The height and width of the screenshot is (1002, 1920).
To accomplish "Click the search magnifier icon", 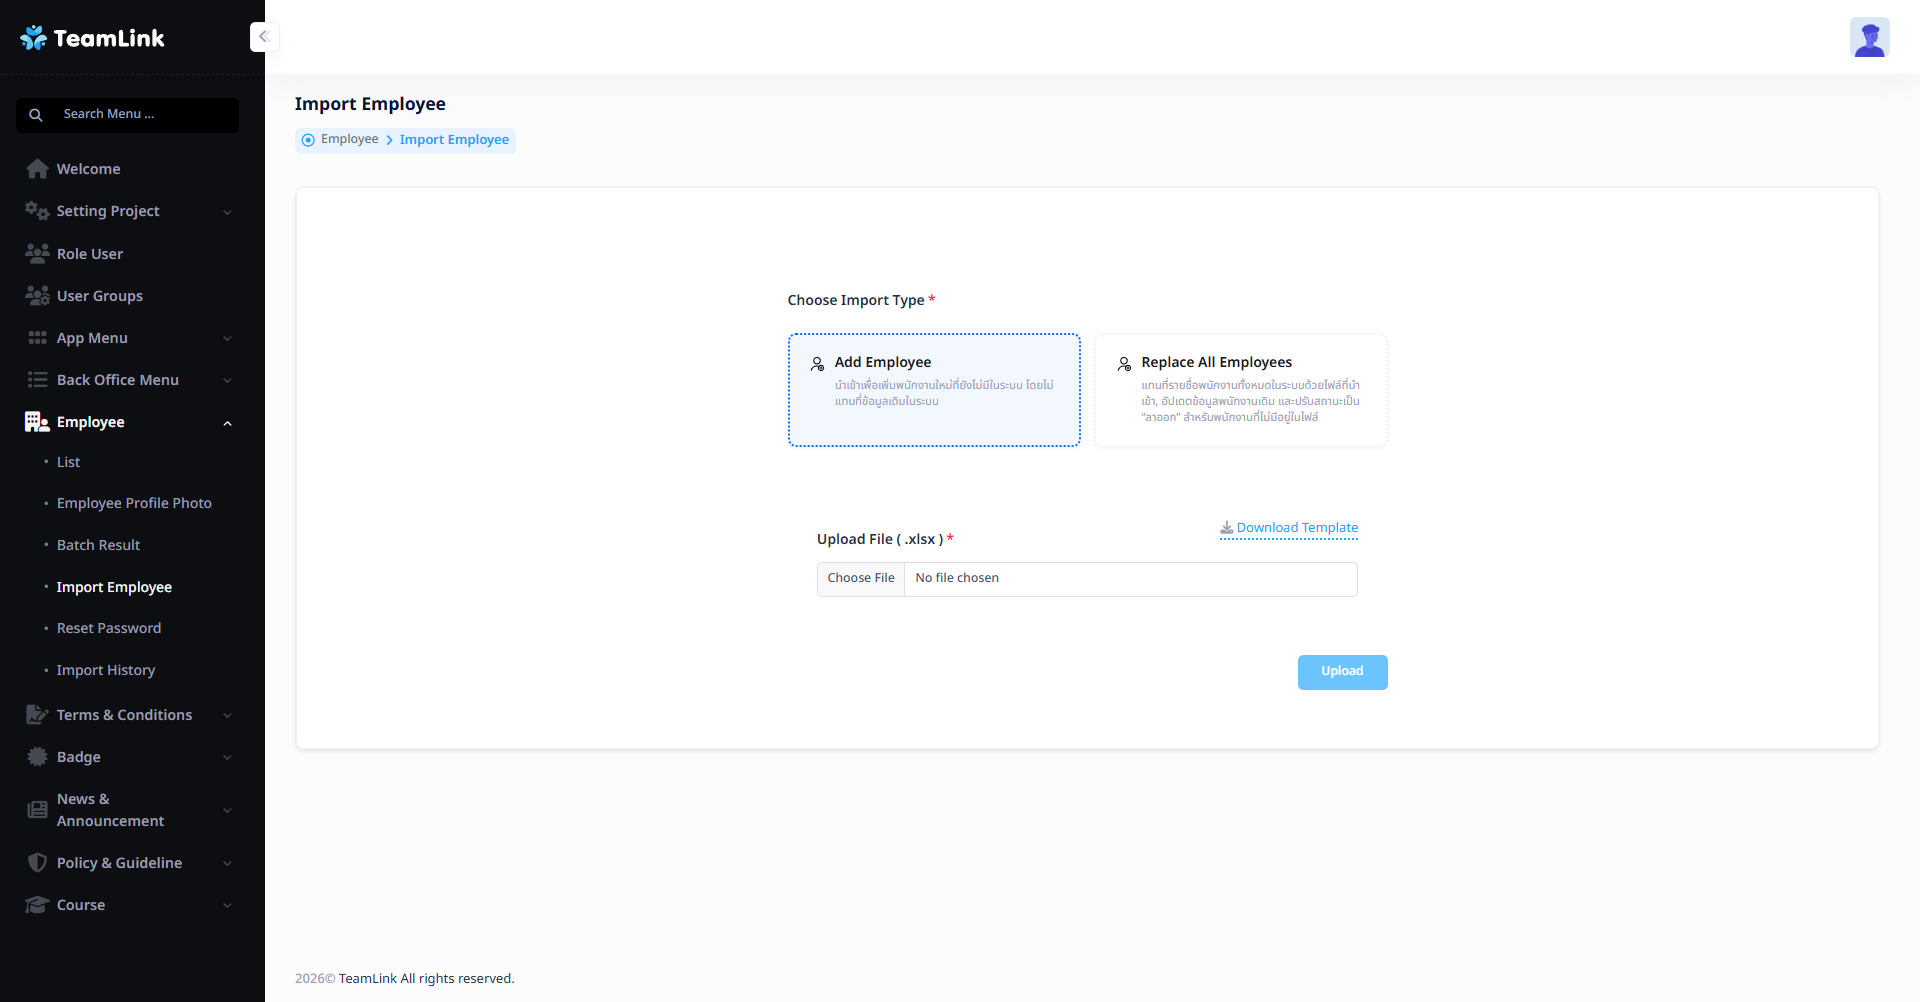I will [x=36, y=115].
